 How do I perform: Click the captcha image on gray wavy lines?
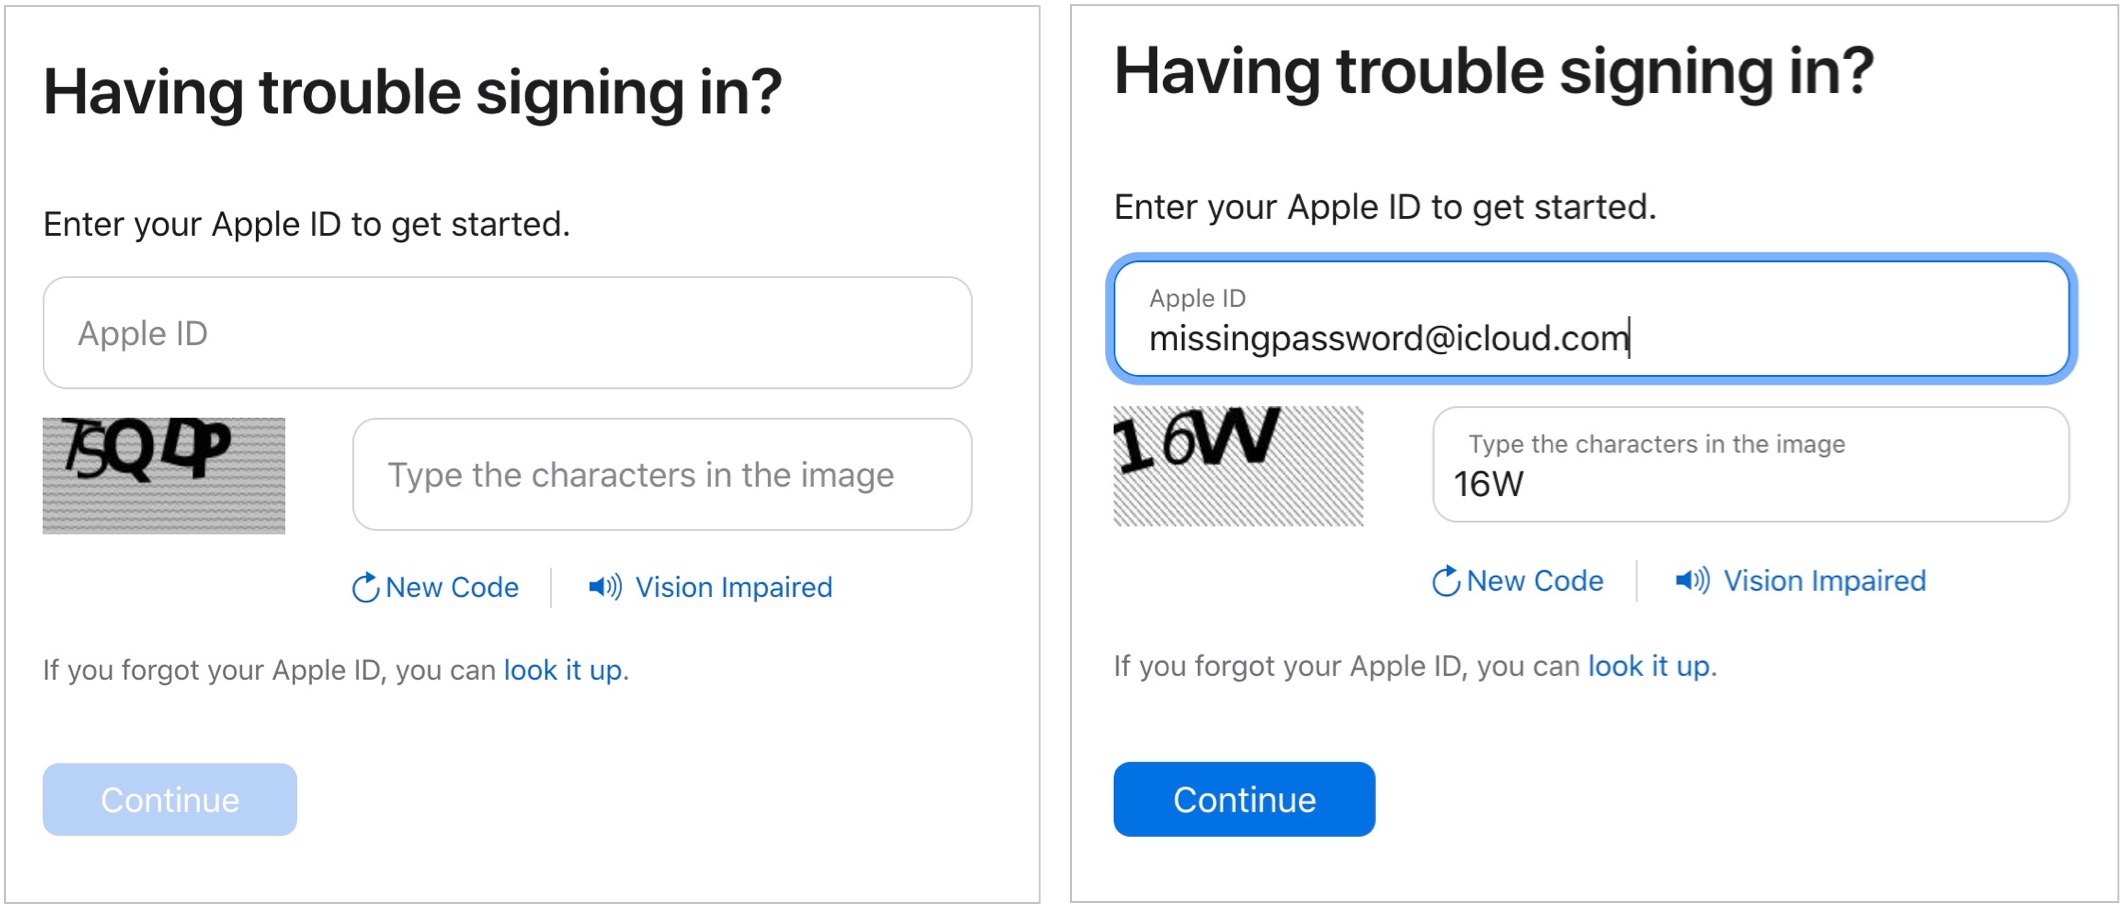click(164, 476)
